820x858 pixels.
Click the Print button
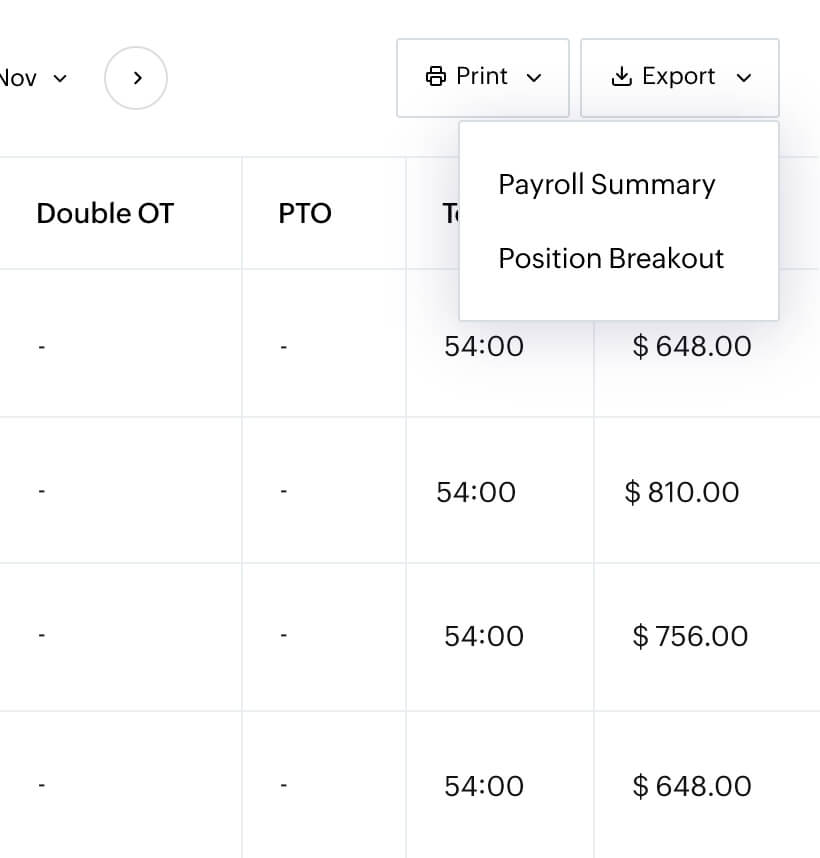[x=483, y=77]
